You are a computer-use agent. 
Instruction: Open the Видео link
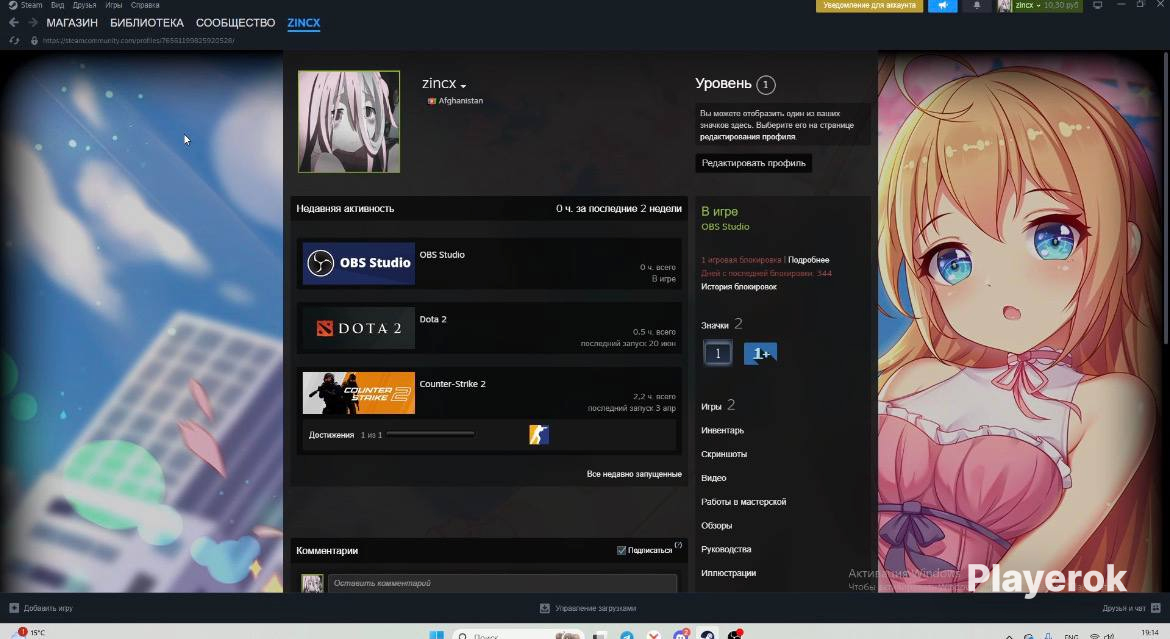click(713, 478)
